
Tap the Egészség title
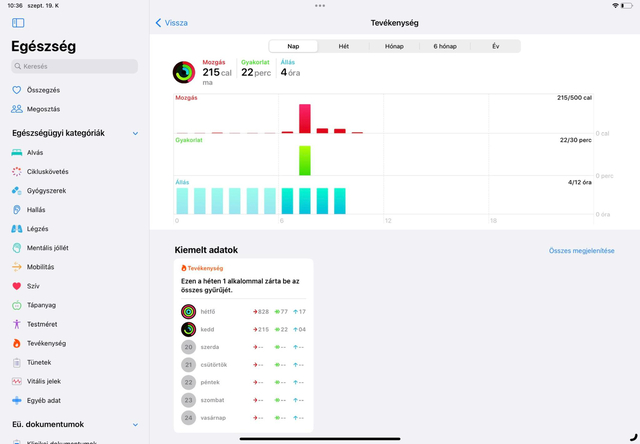[43, 46]
